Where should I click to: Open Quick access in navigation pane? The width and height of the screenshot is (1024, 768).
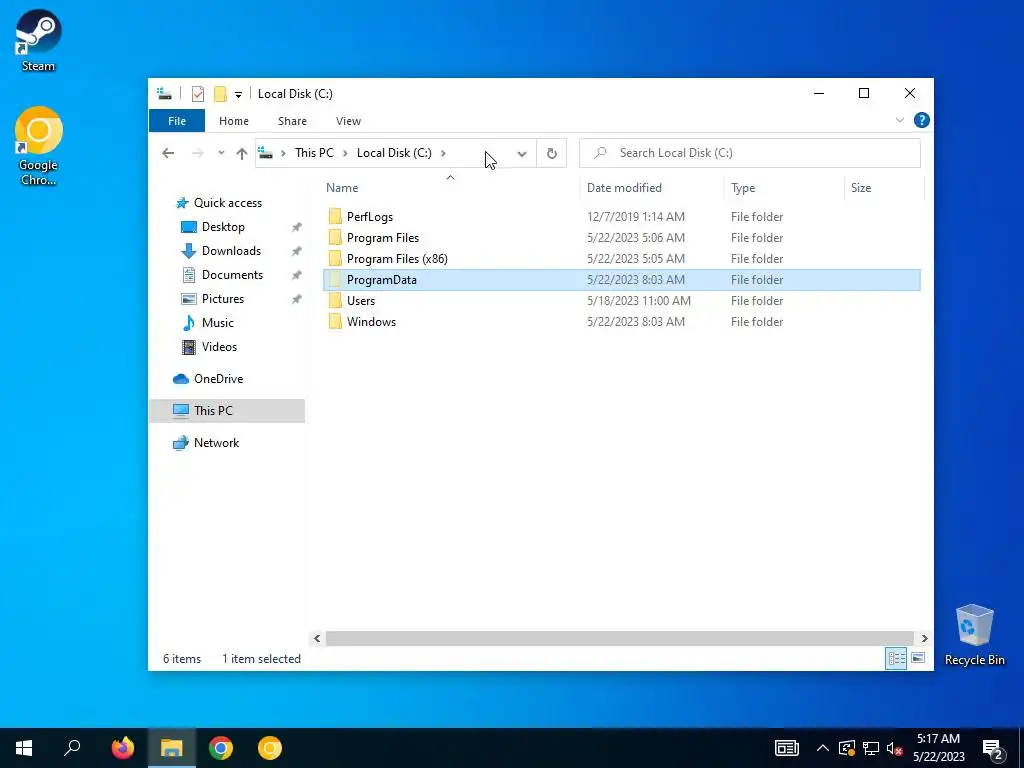[227, 203]
